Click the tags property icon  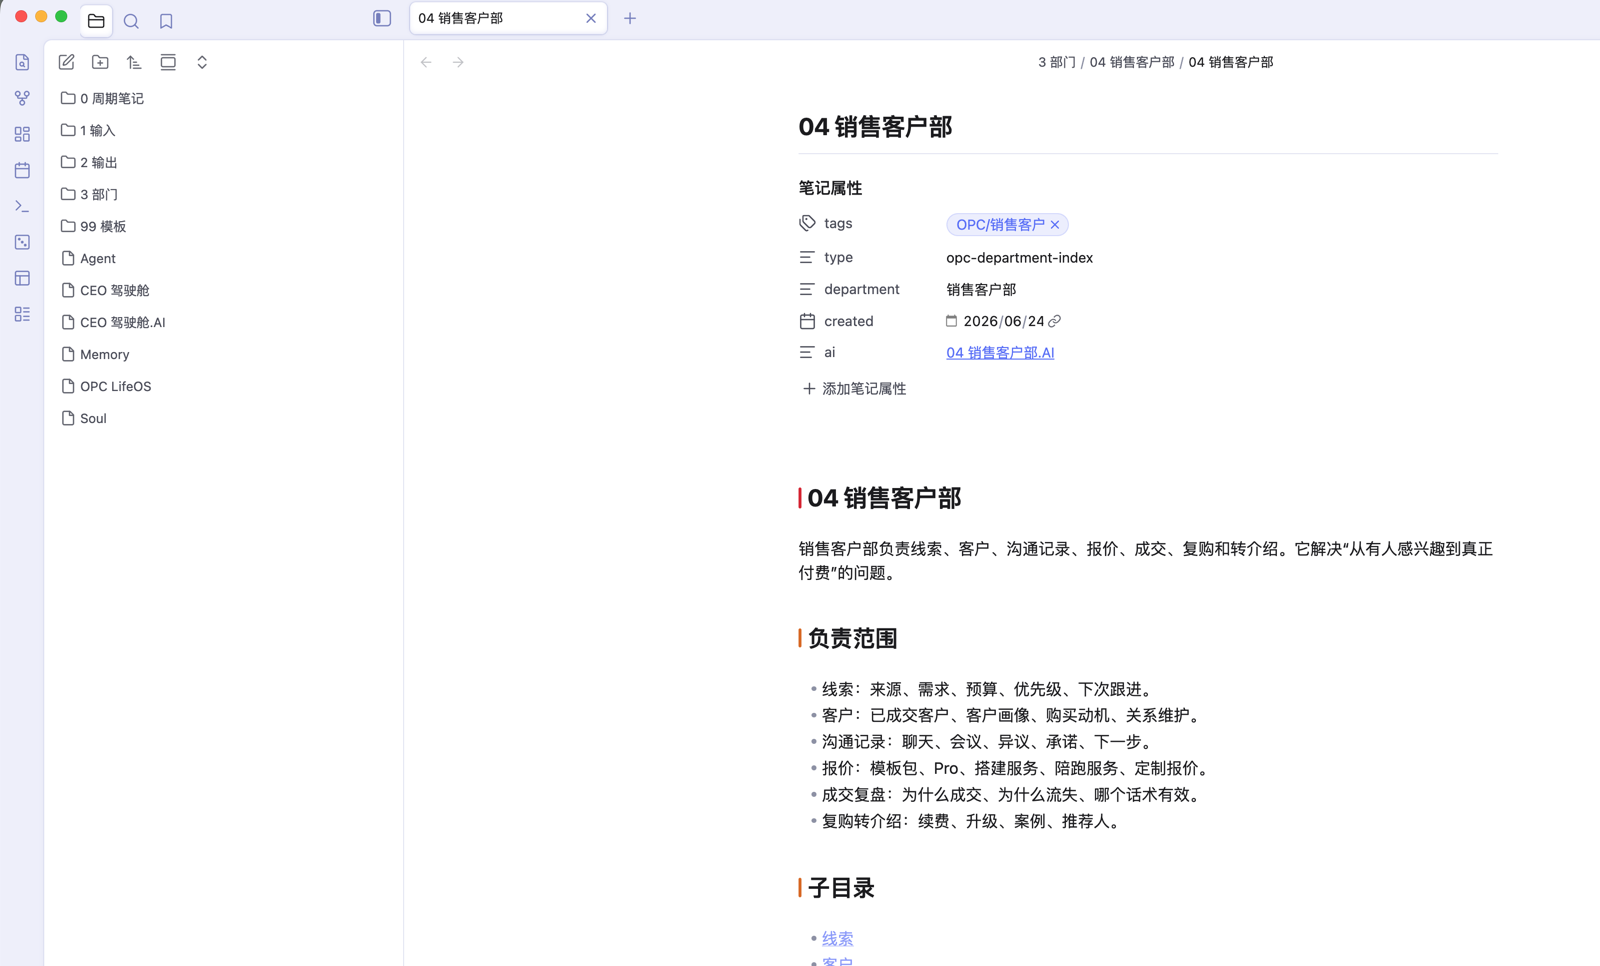807,223
